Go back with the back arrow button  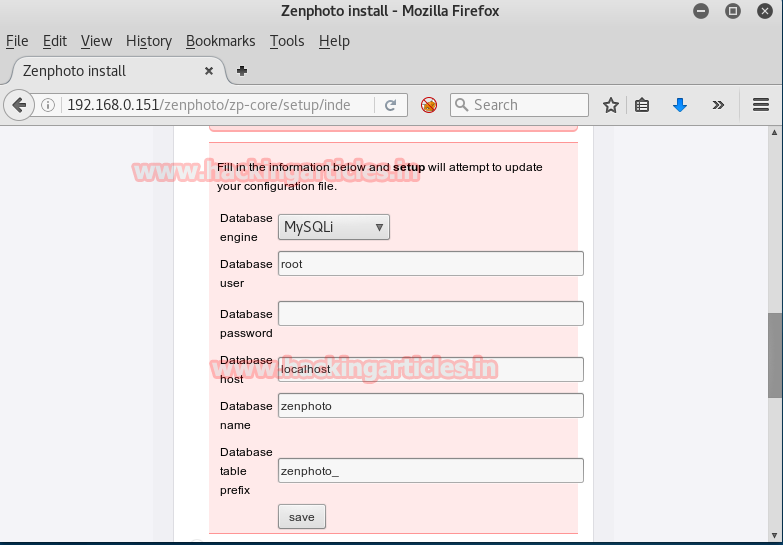[19, 105]
